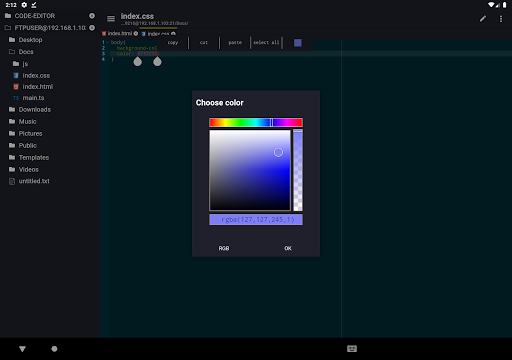Open index.css in file tree
Screen dimensions: 512x360
(32, 76)
